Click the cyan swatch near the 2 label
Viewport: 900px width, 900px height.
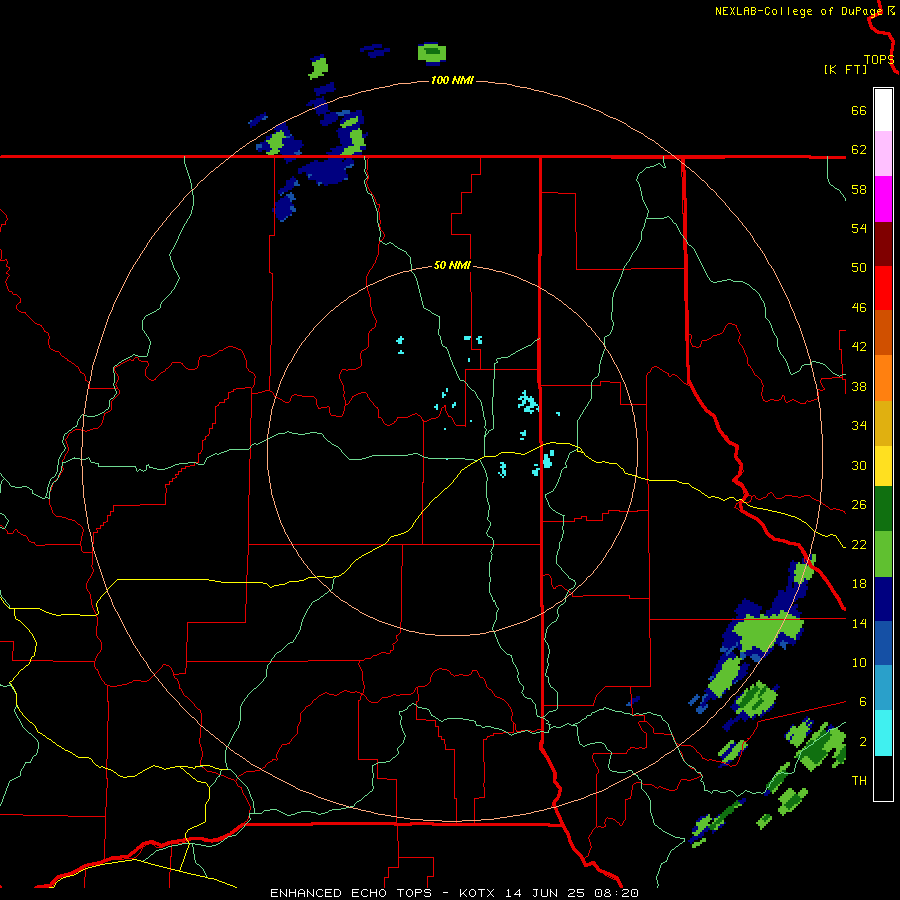[883, 734]
